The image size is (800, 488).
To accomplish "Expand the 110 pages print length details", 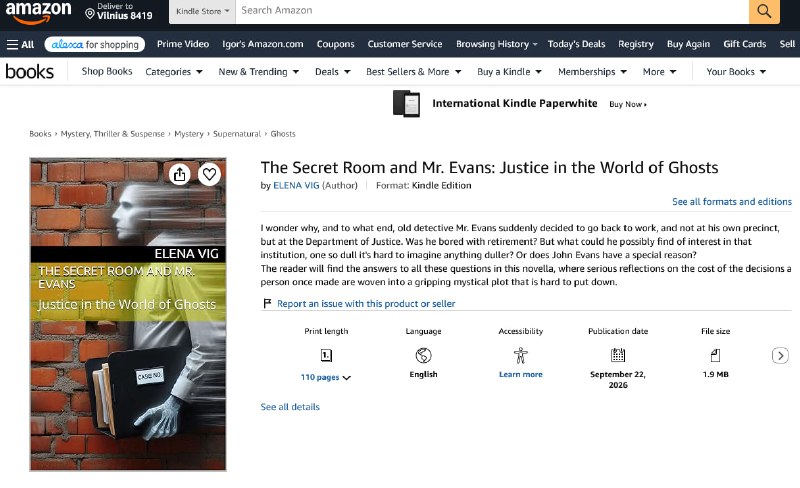I will pyautogui.click(x=326, y=377).
